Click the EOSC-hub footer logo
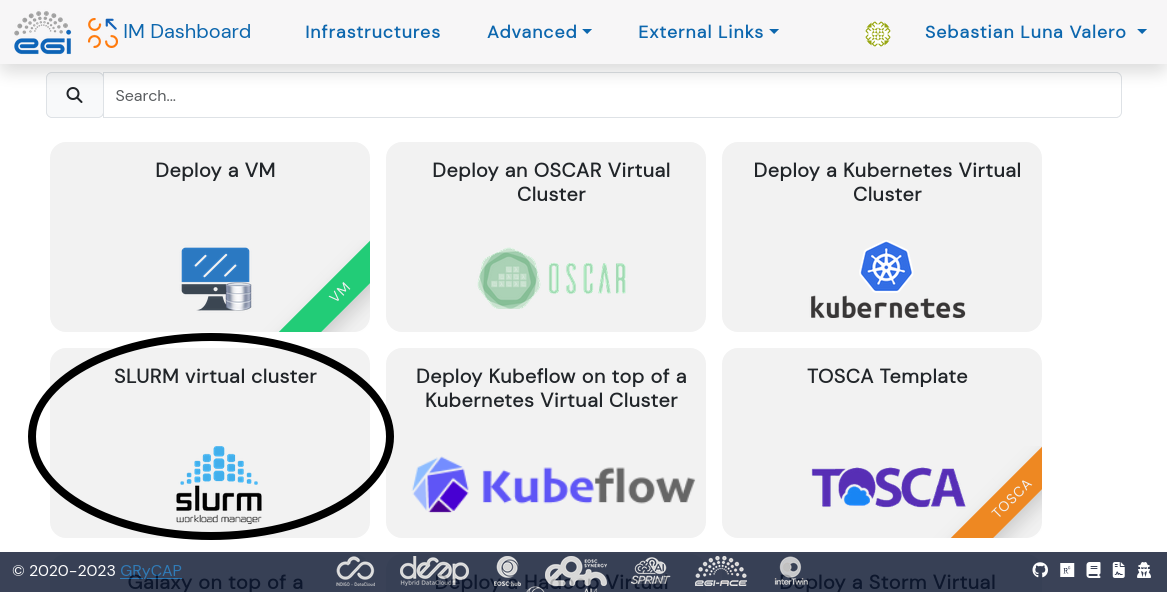Image resolution: width=1167 pixels, height=592 pixels. tap(508, 571)
